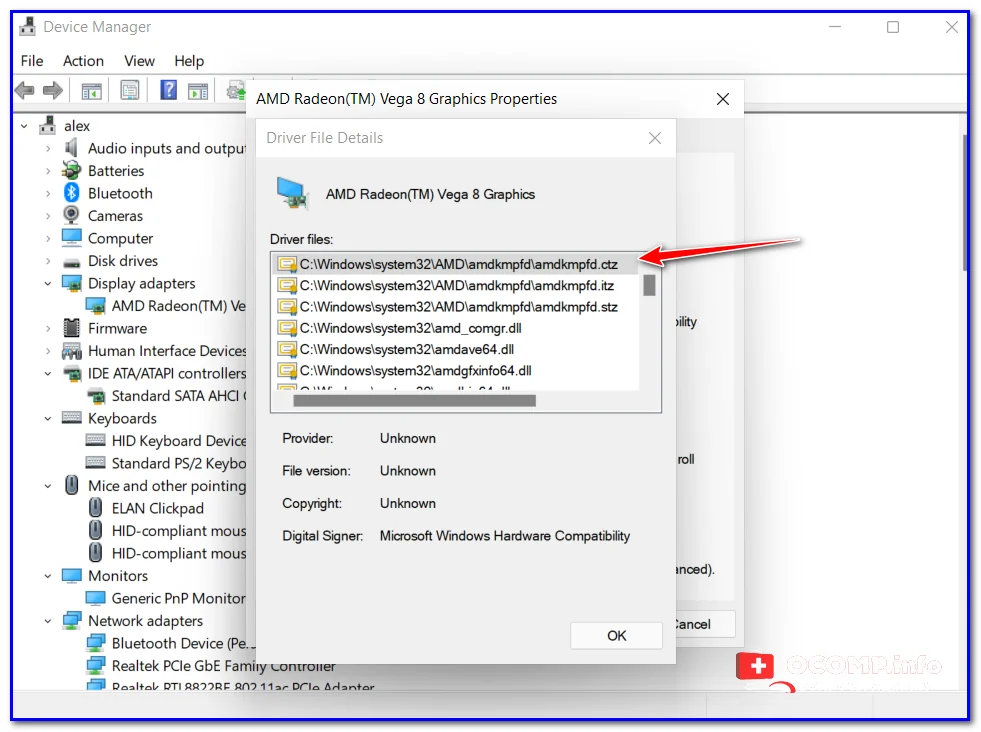Click the Device Manager tree vertical scrollbar

point(965,203)
